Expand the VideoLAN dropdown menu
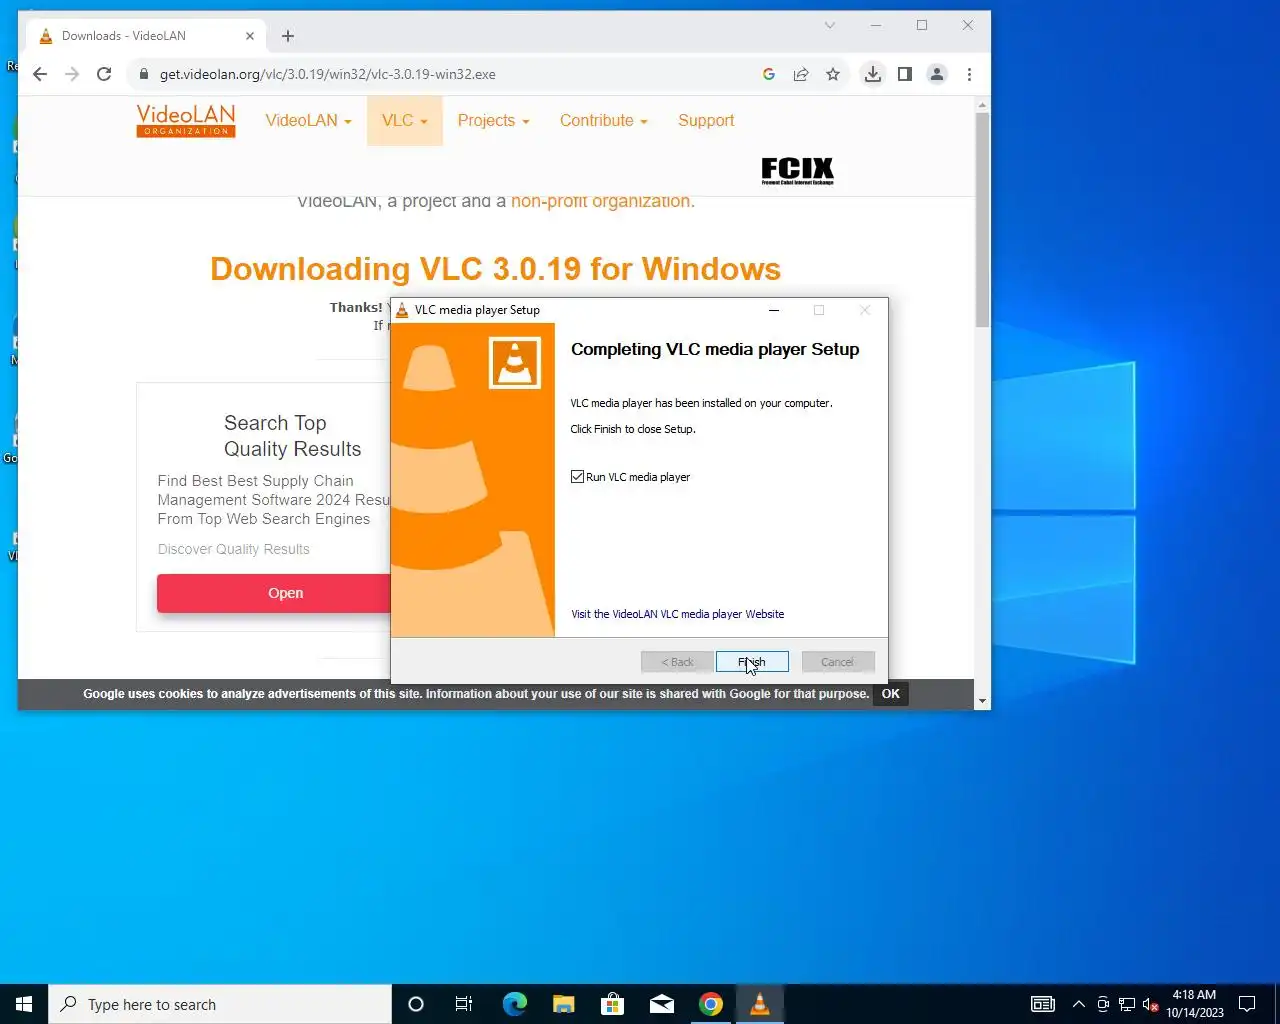 308,120
